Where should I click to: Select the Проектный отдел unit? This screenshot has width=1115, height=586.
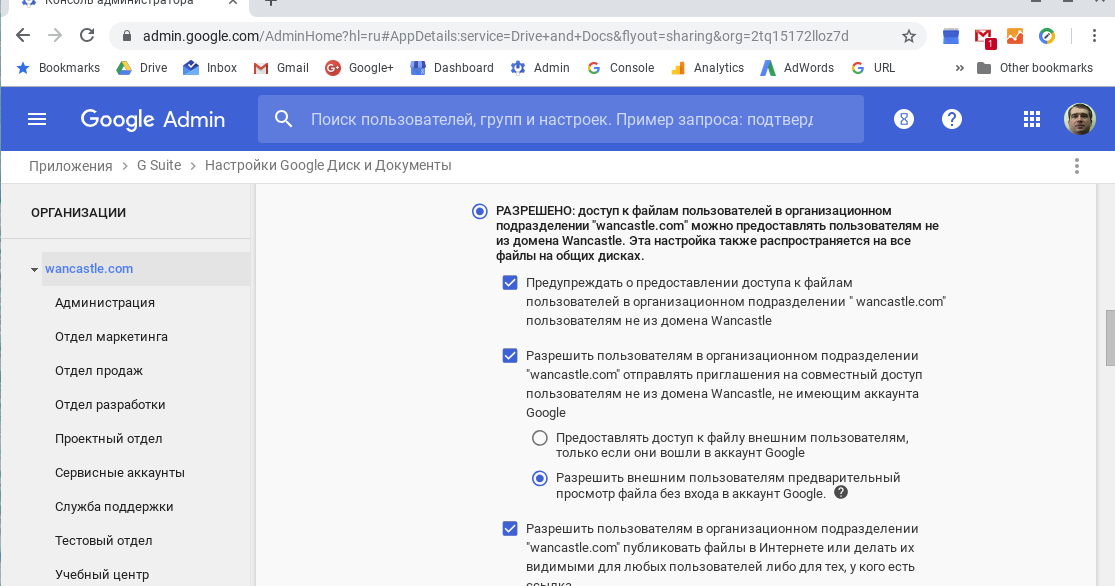coord(109,439)
